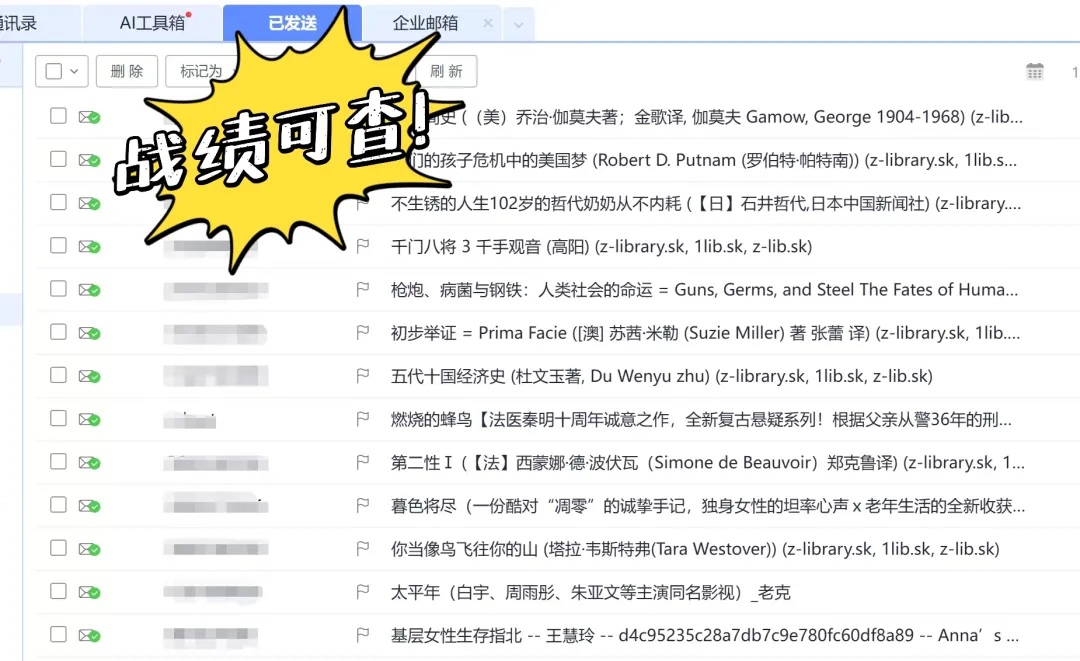Flag the 千门八将 3 千手观音 email
1080x661 pixels.
(363, 246)
